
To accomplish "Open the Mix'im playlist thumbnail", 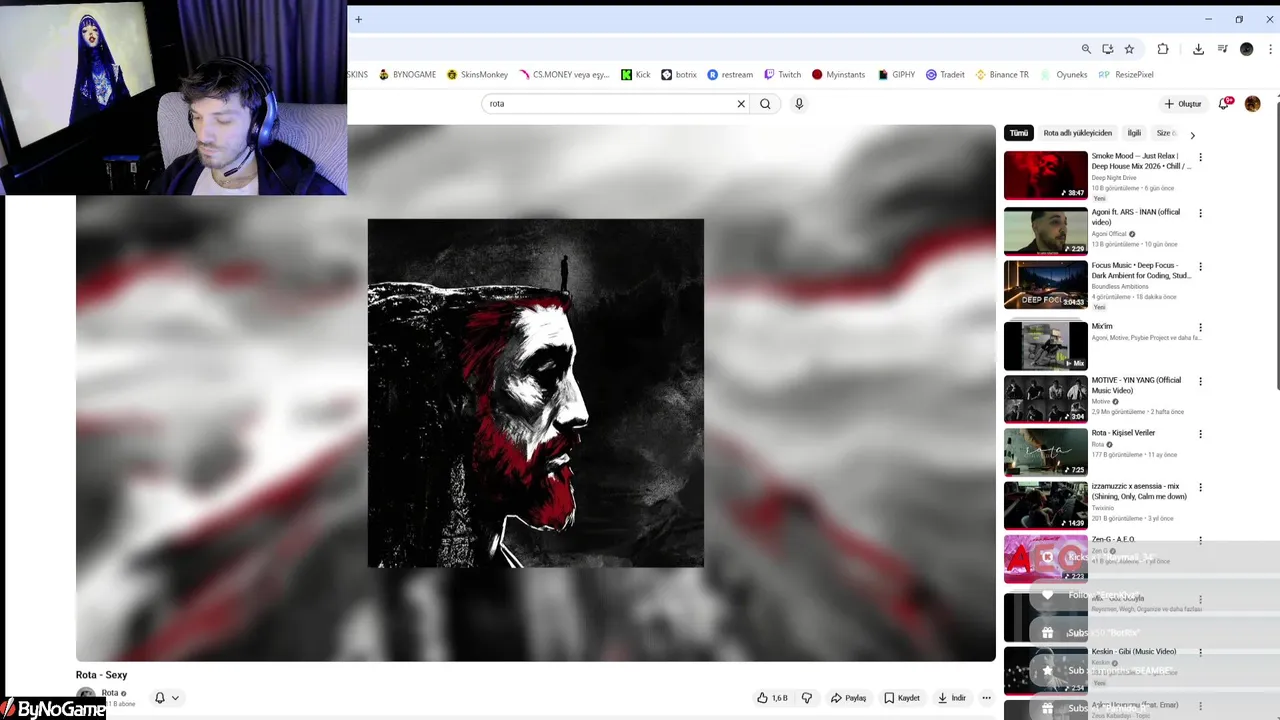I will click(1045, 345).
